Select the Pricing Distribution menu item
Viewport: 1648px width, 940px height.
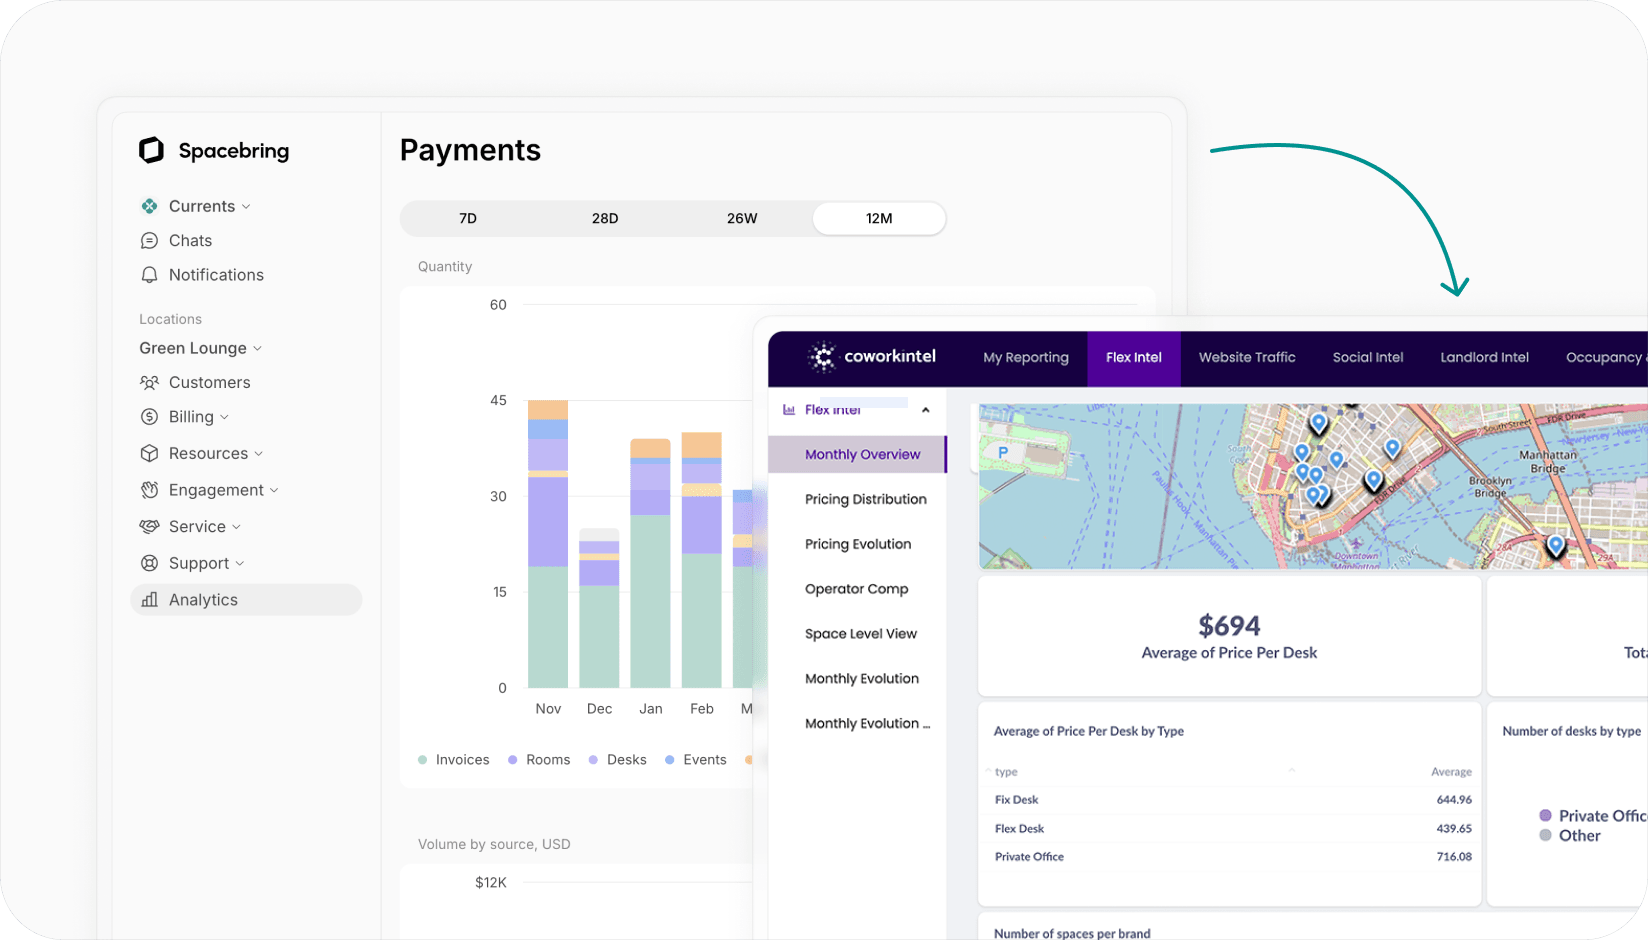pyautogui.click(x=864, y=499)
